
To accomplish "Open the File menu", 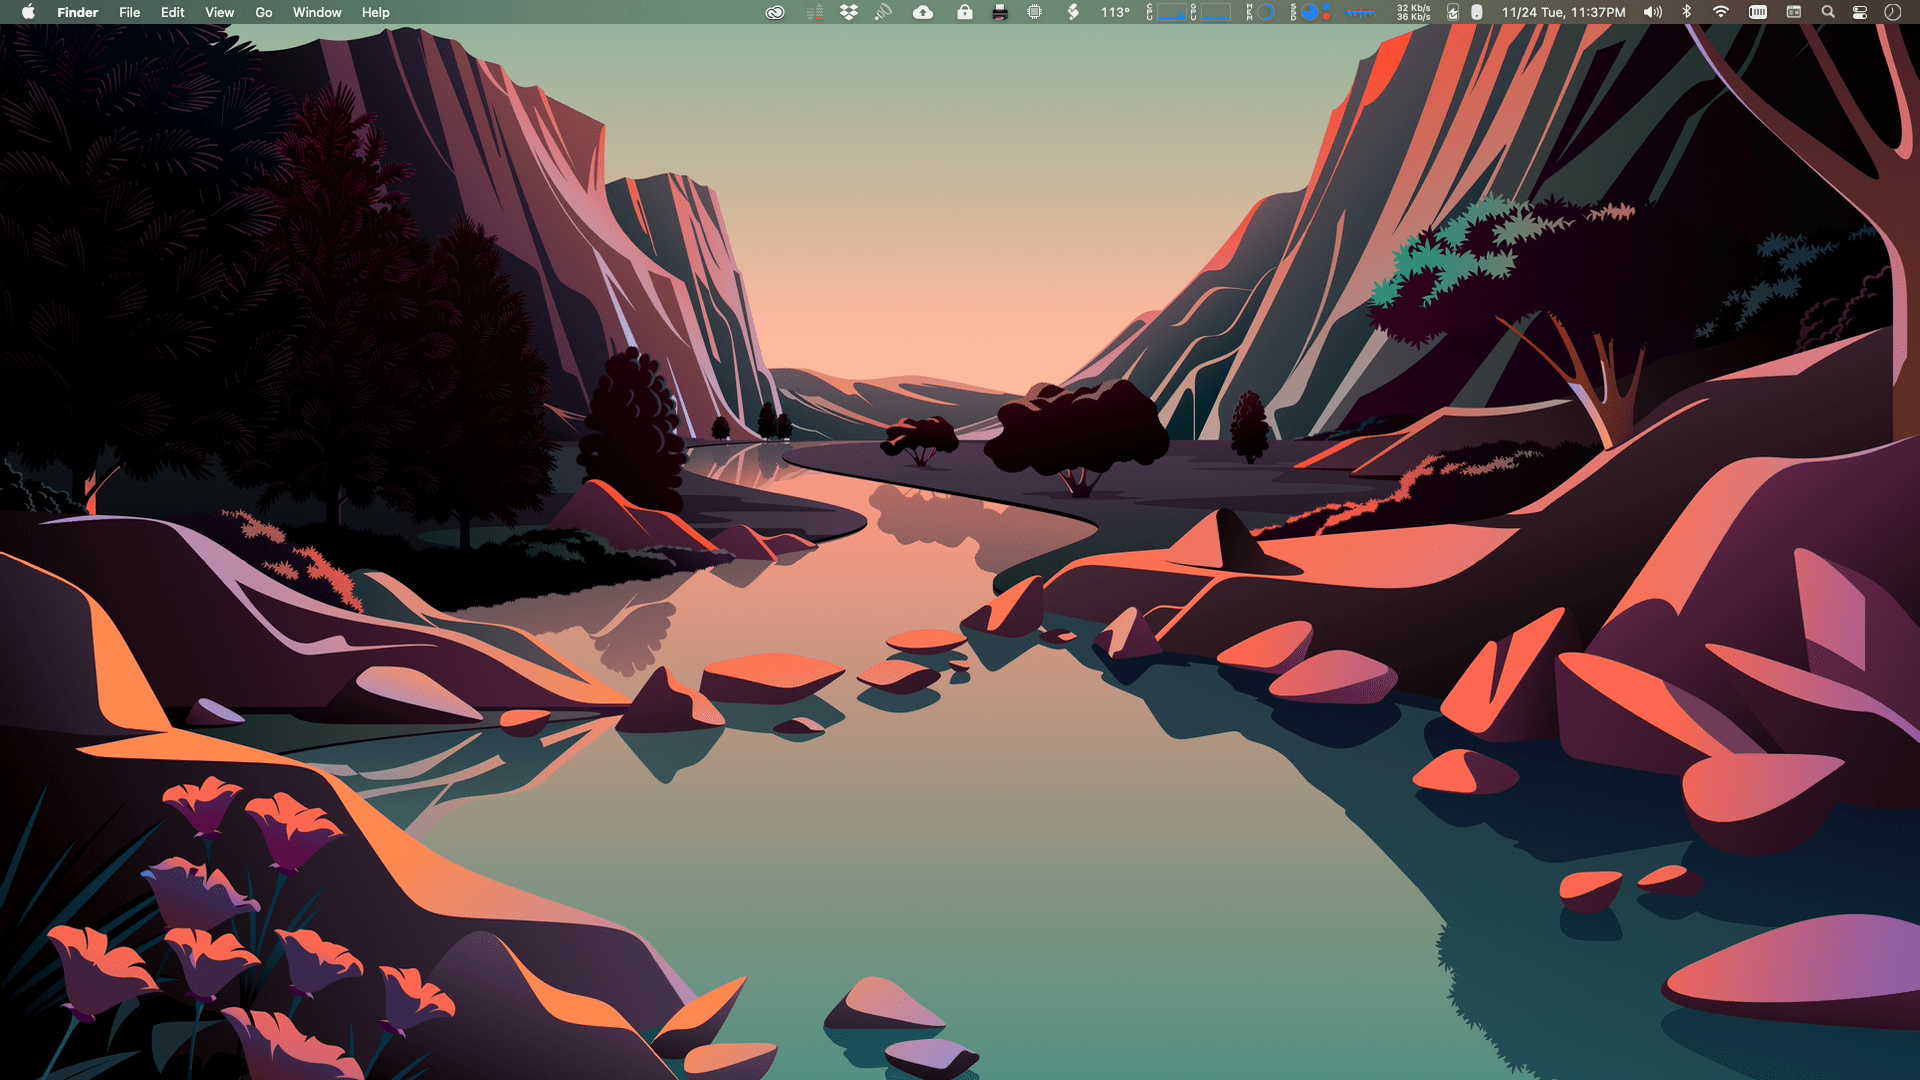I will click(x=129, y=12).
